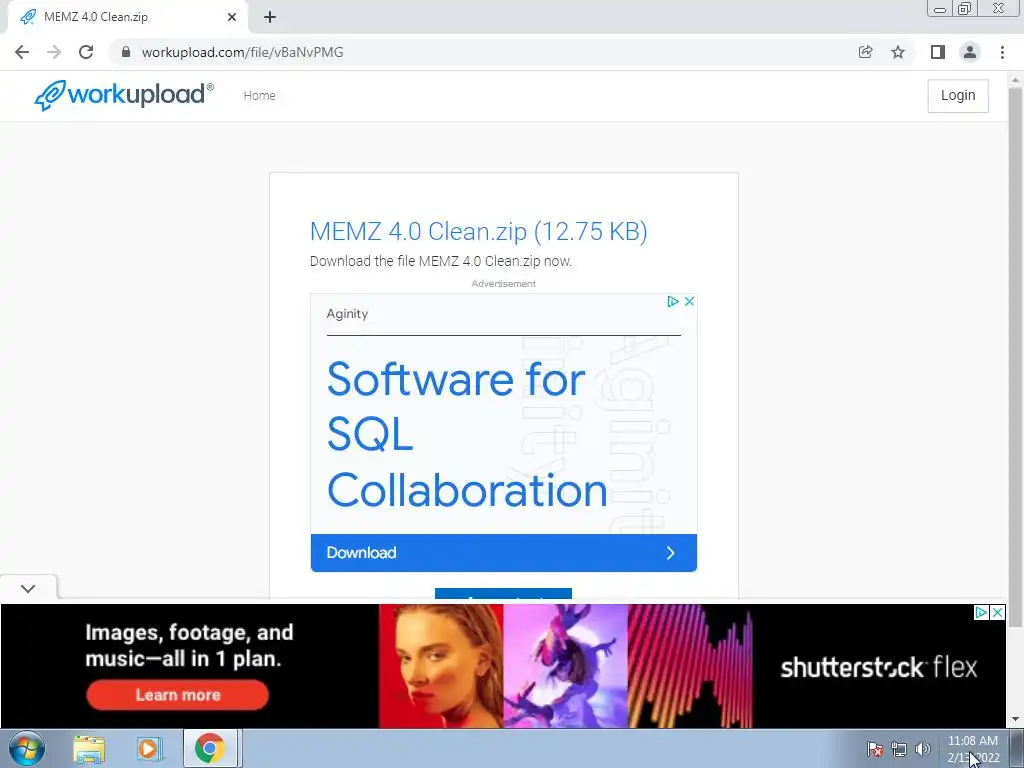Open the Chrome side panel icon

[x=938, y=52]
